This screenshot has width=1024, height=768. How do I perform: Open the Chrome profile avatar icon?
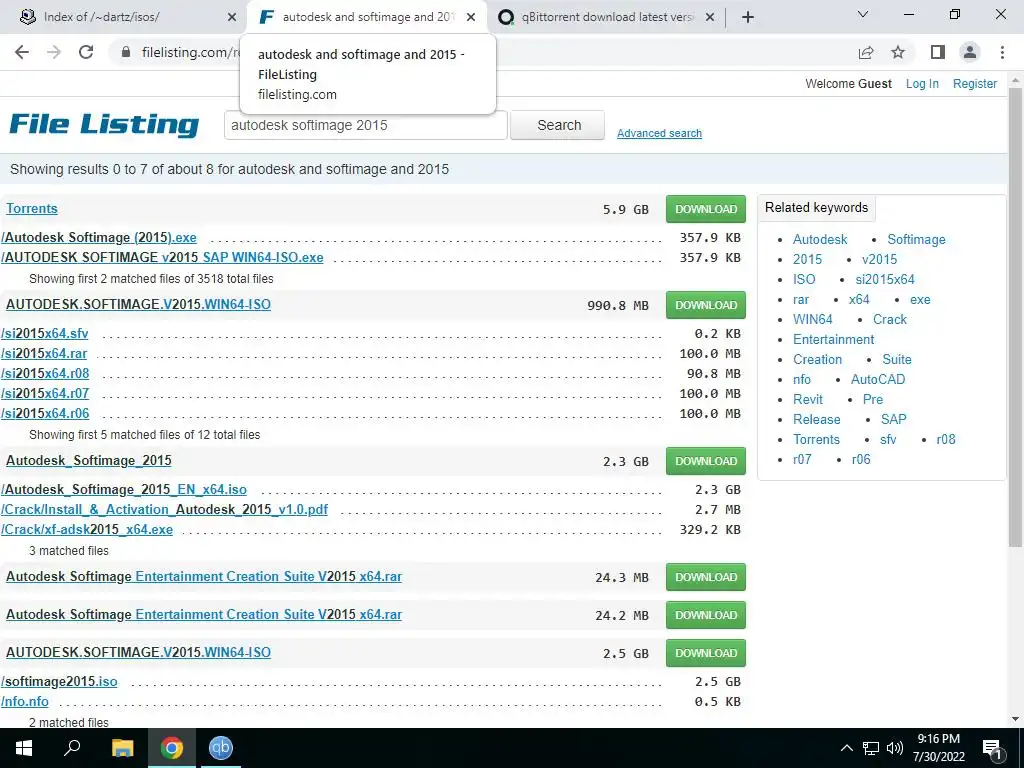pyautogui.click(x=970, y=52)
